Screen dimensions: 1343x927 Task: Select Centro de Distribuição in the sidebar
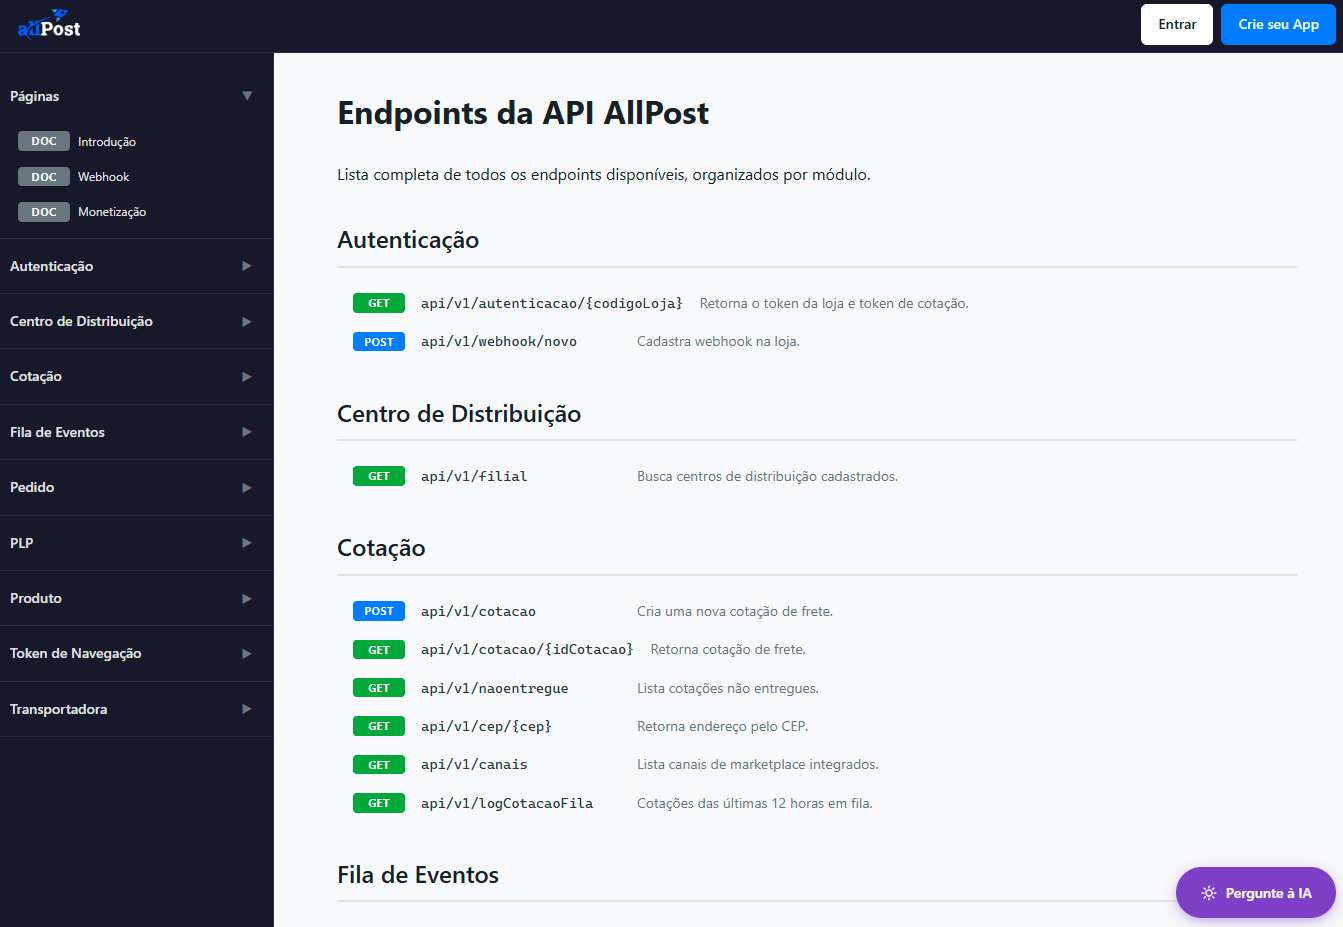point(82,321)
